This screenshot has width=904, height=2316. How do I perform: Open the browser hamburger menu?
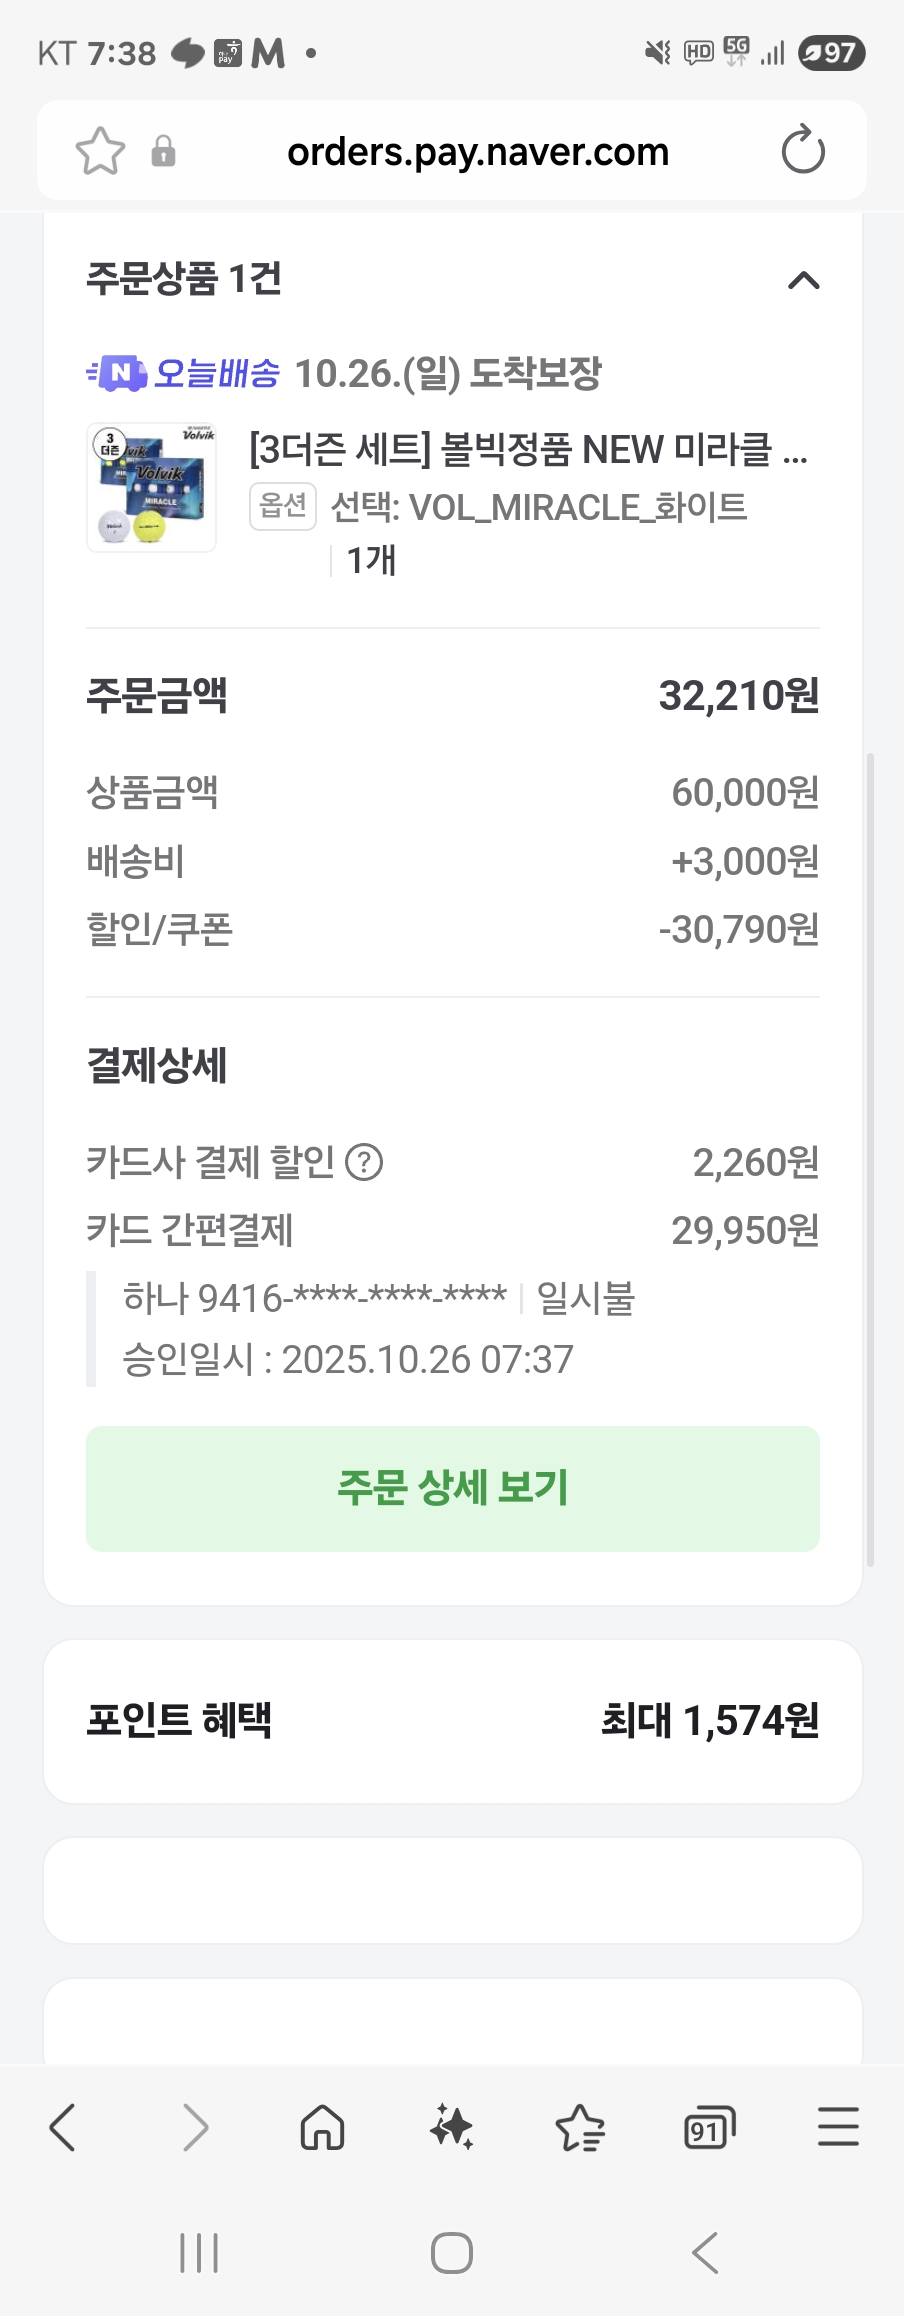[x=838, y=2127]
